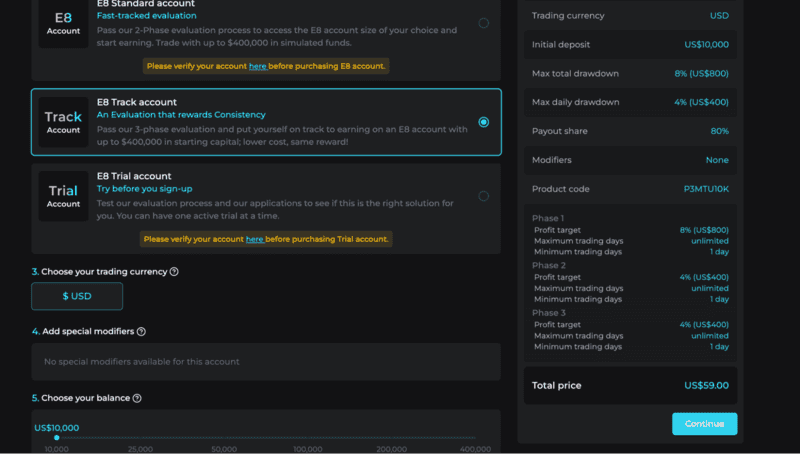This screenshot has width=800, height=454.
Task: Click the US$10,000 balance label above slider
Action: [x=57, y=428]
